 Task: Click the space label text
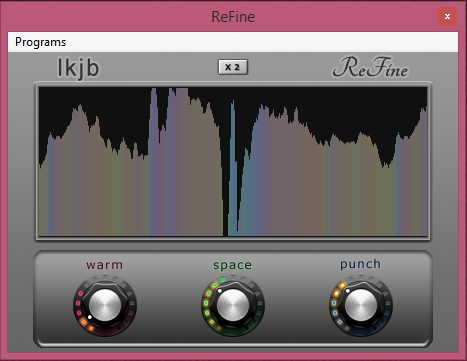[x=232, y=265]
